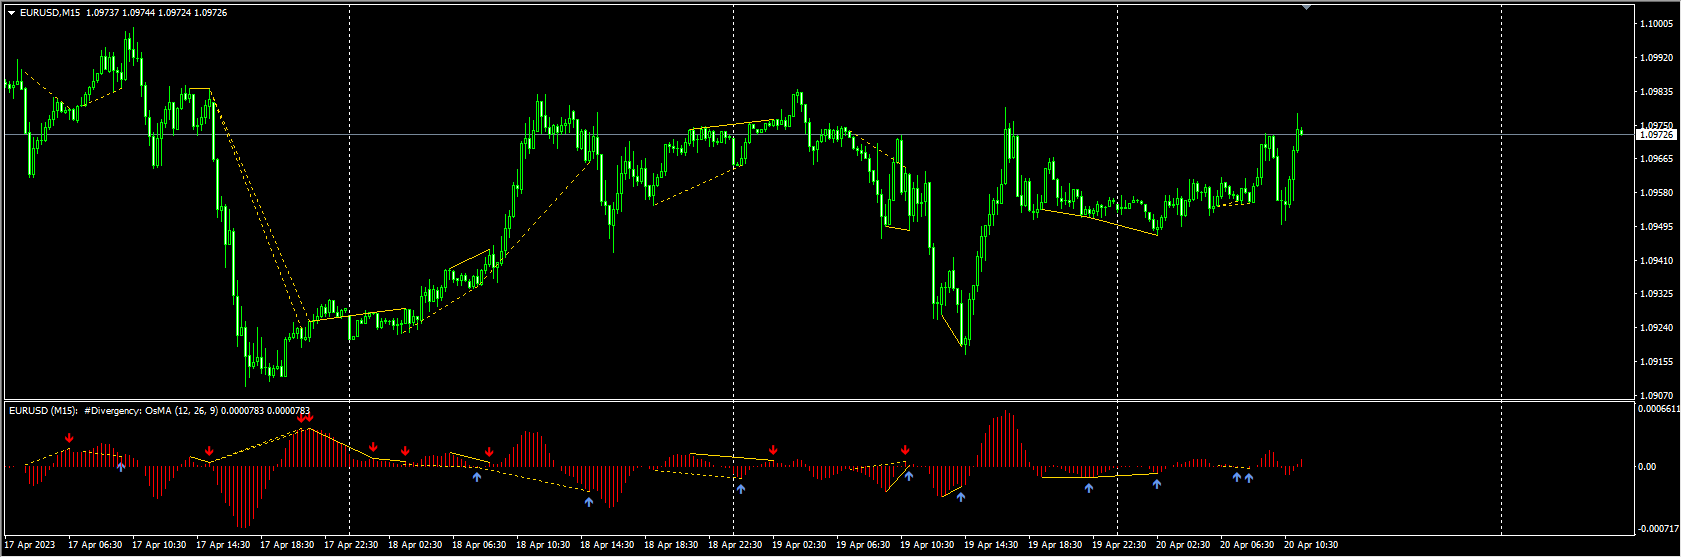Select blue up arrow near 18 Apr 22:30

point(741,489)
